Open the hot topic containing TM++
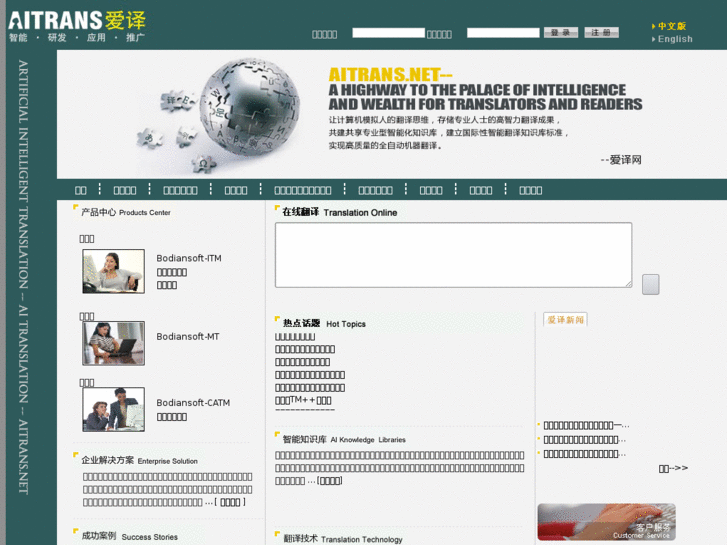This screenshot has height=545, width=727. [303, 400]
